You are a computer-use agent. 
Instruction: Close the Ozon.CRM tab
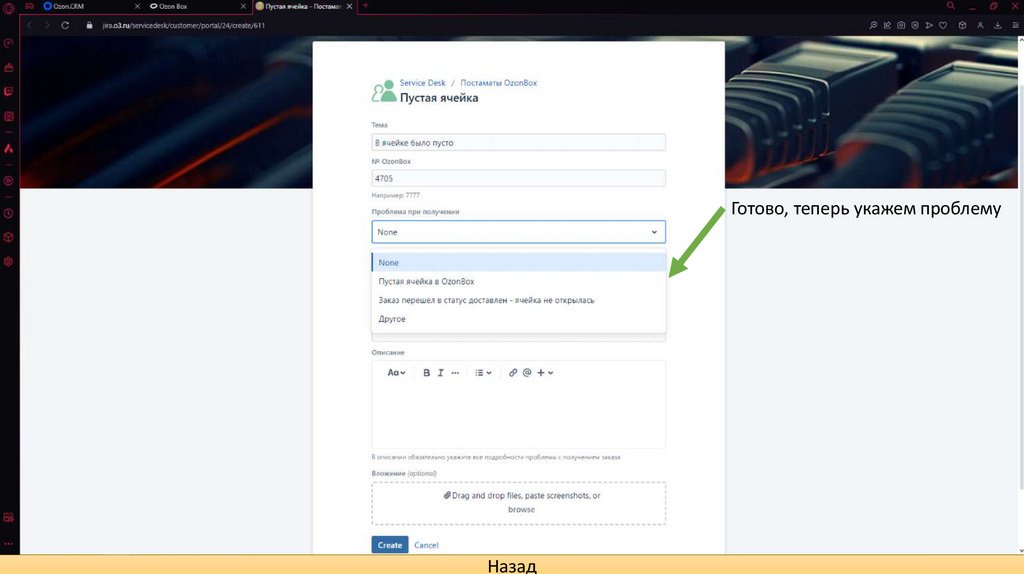[x=137, y=6]
